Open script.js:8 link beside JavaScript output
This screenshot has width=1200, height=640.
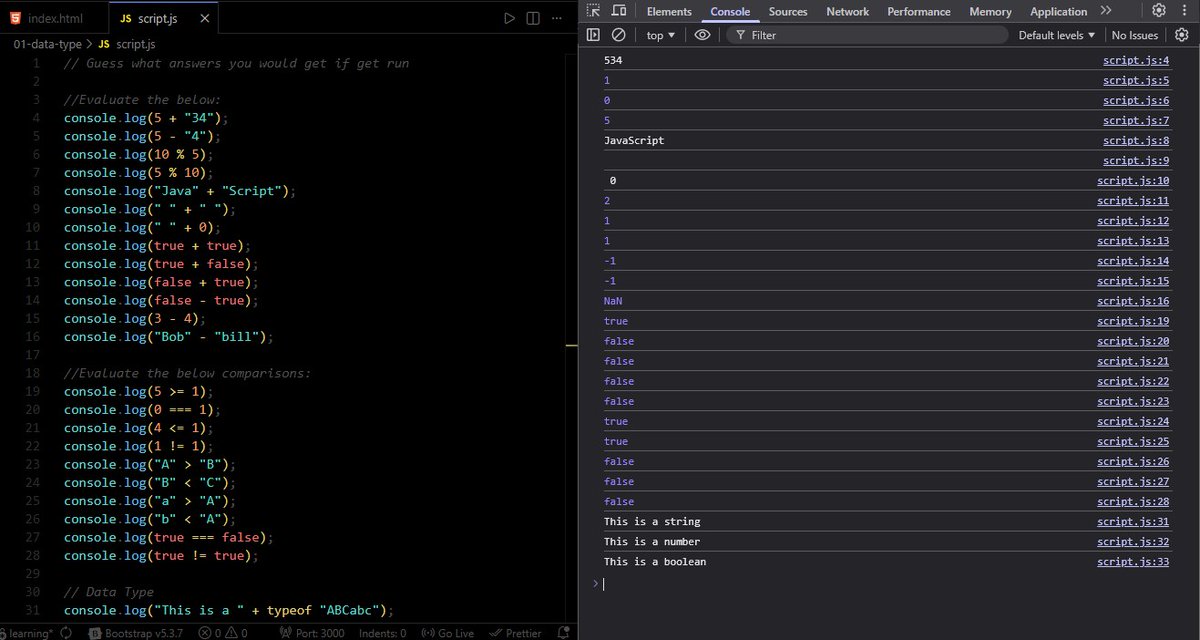point(1136,141)
